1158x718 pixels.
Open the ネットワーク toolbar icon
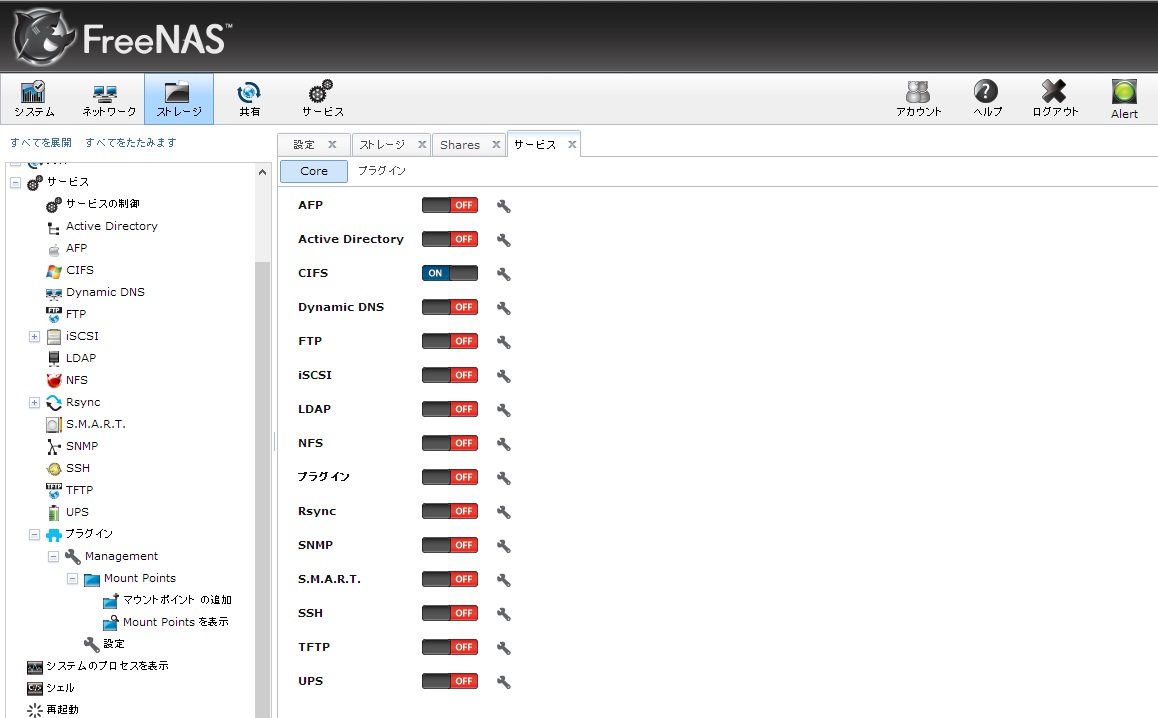point(108,98)
